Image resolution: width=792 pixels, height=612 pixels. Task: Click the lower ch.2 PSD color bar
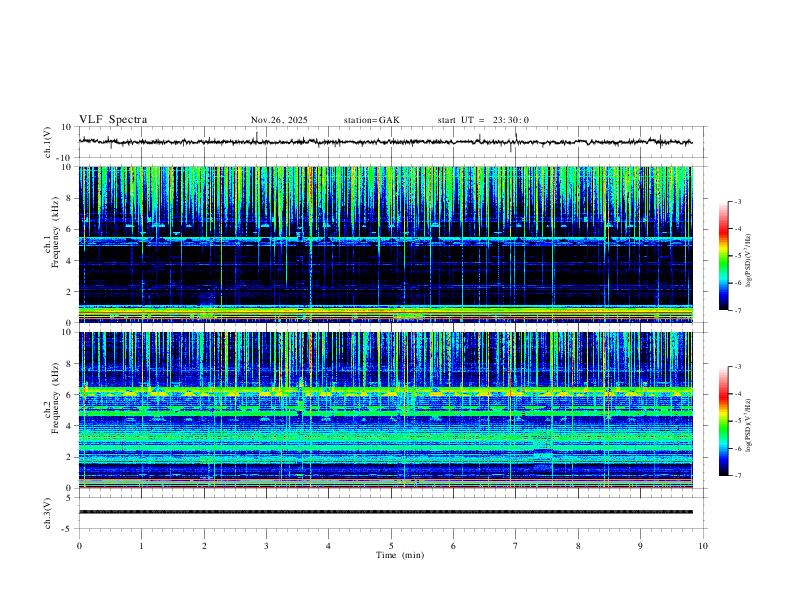(x=724, y=421)
